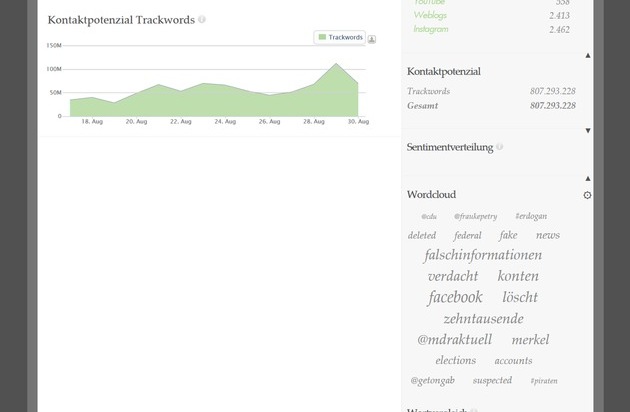The width and height of the screenshot is (630, 412).
Task: Click the Sentimentverteilung info icon
Action: point(499,147)
